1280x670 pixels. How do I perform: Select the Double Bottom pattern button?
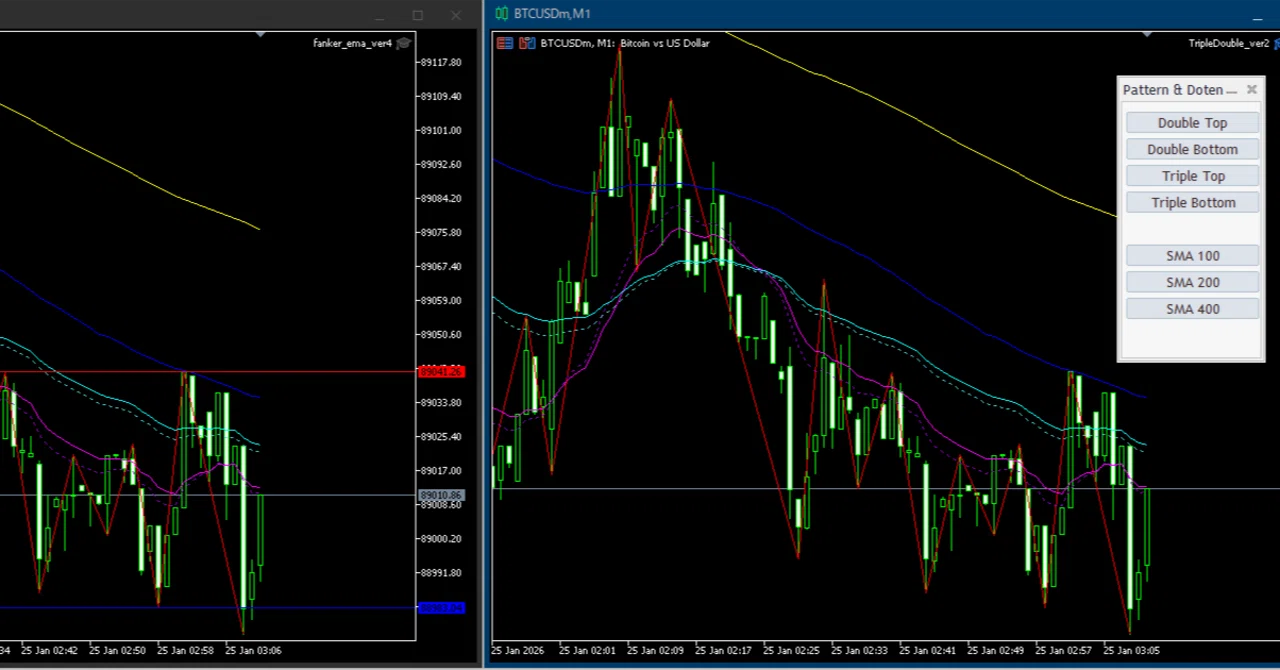[x=1192, y=149]
